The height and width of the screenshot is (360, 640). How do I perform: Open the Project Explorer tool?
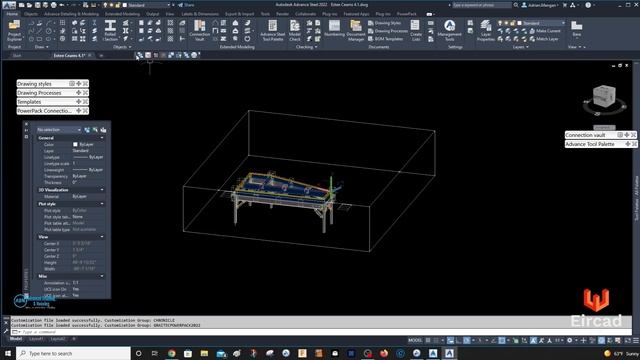[x=14, y=31]
